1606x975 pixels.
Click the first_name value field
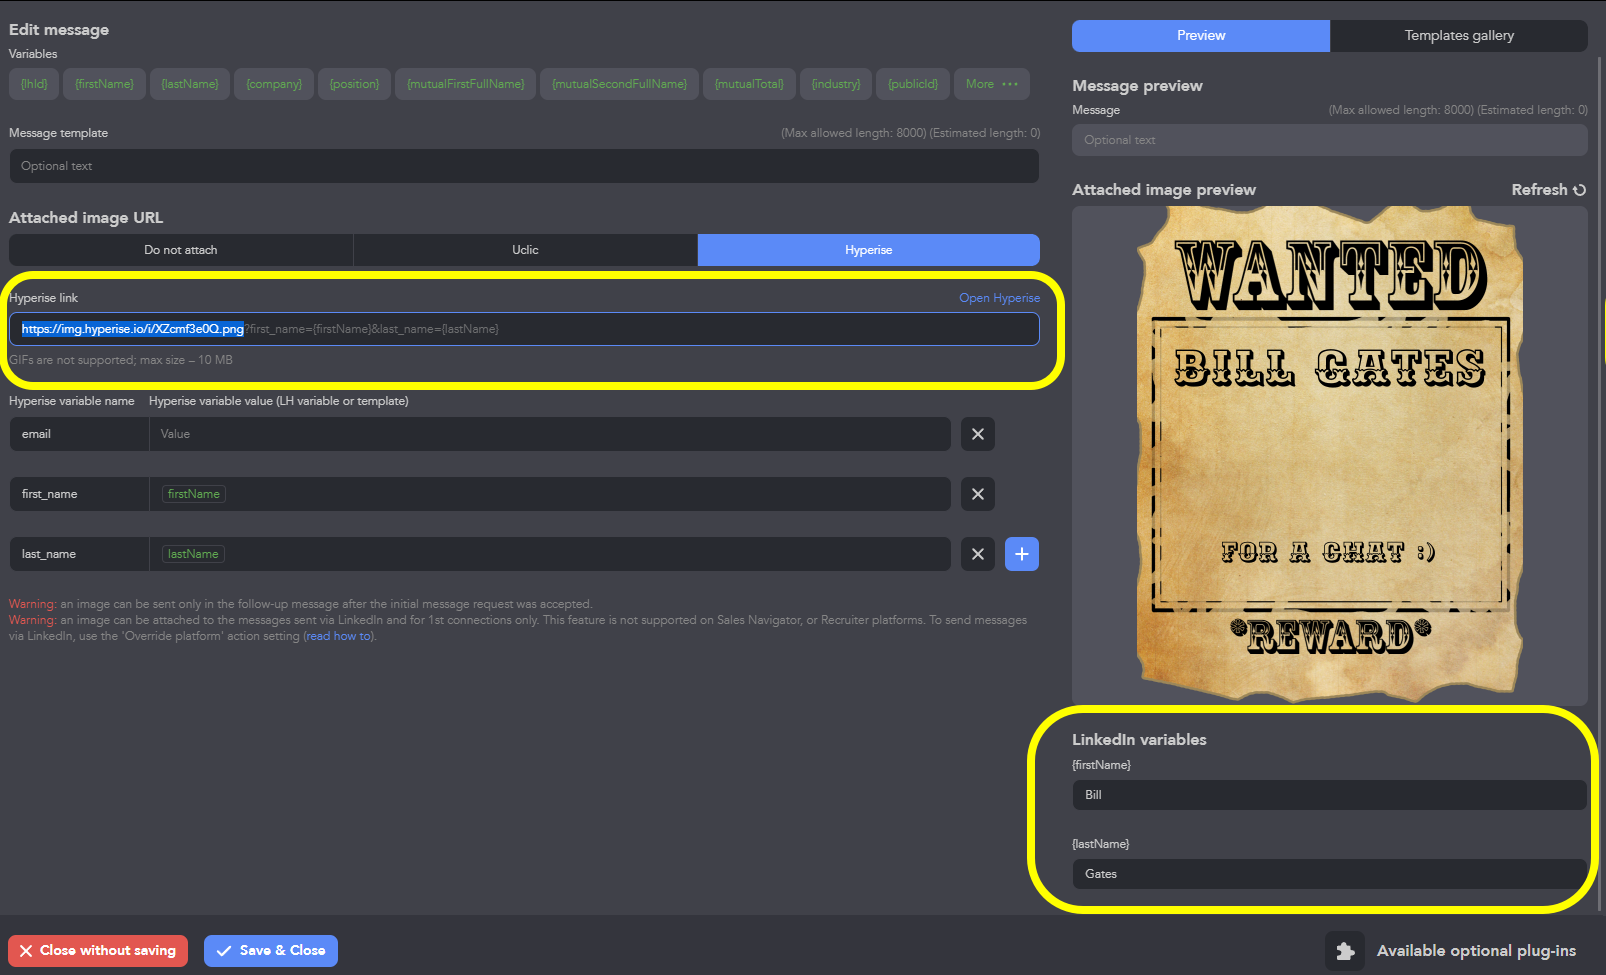pos(550,494)
